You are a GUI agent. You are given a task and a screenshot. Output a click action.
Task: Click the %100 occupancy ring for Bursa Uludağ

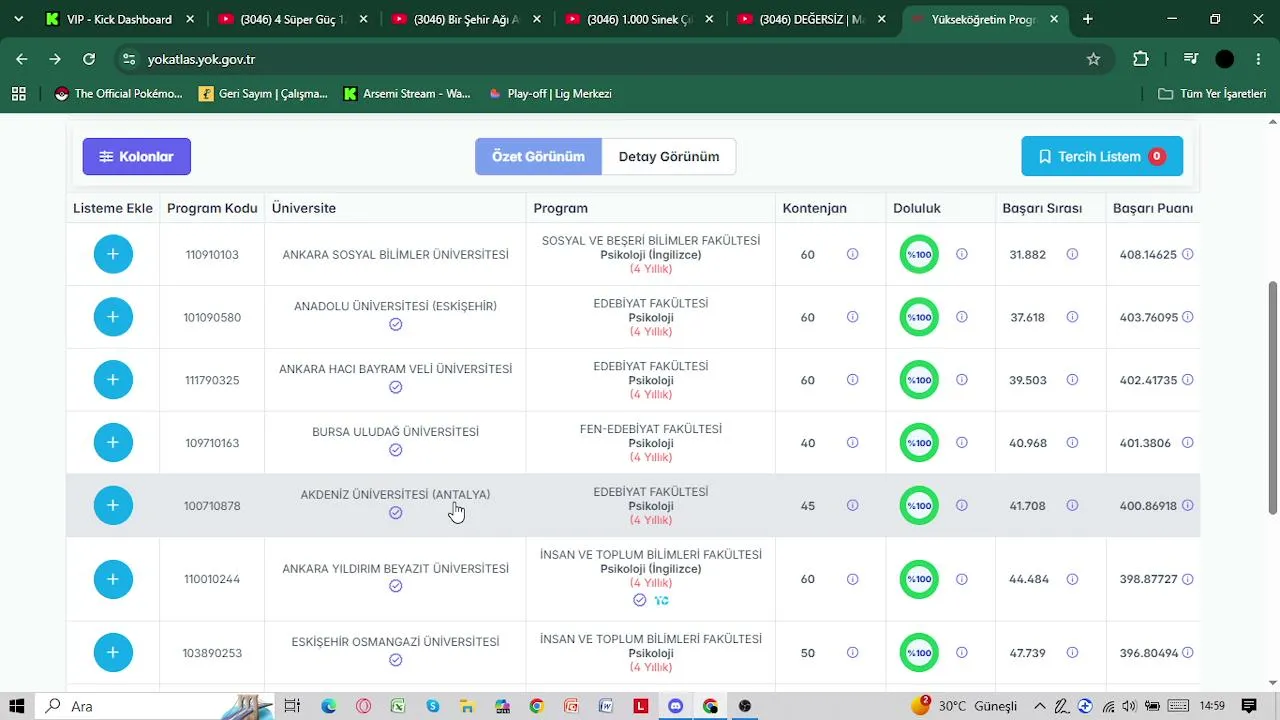coord(919,443)
